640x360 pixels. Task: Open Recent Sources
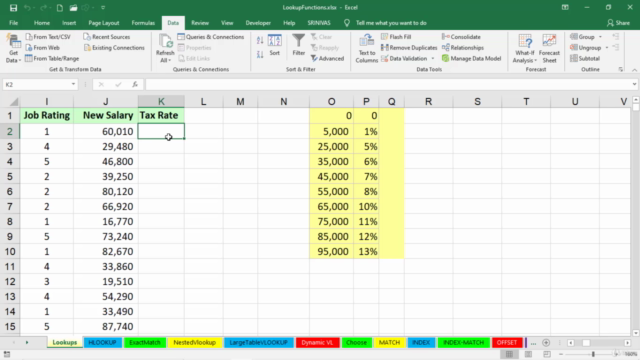[107, 37]
